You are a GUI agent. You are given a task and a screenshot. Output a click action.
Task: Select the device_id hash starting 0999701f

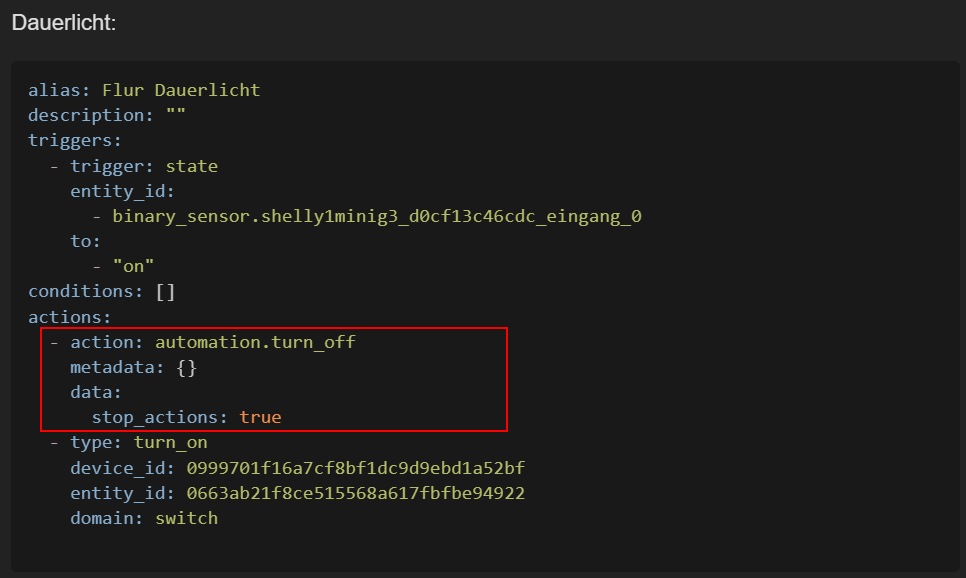(355, 468)
